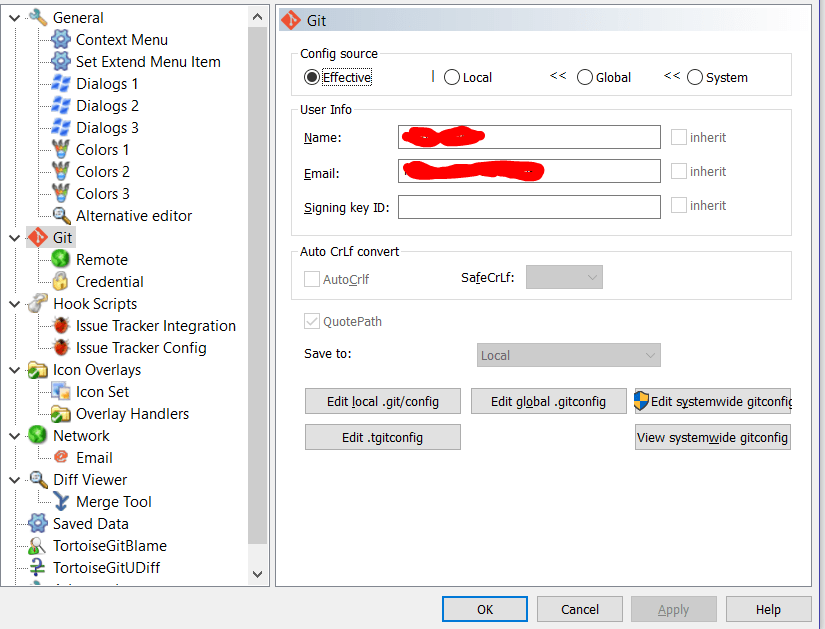This screenshot has height=629, width=825.
Task: Toggle inherit checkbox for Signing key ID
Action: pos(679,205)
